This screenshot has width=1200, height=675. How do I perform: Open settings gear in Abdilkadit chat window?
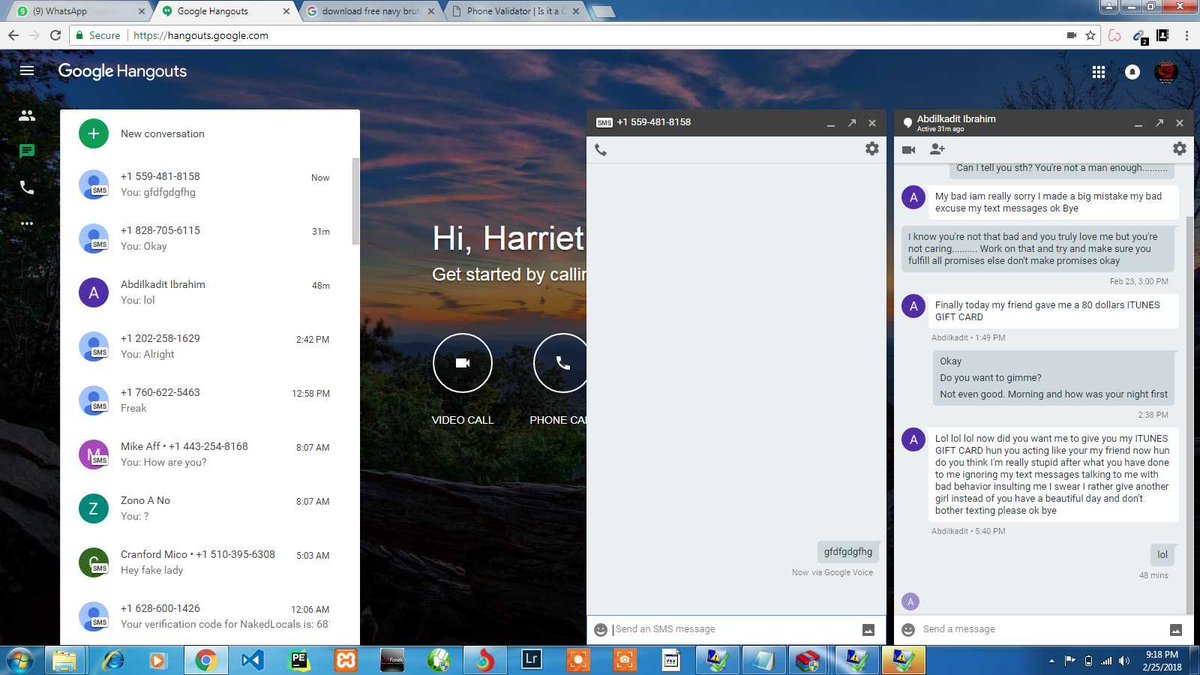click(x=1179, y=148)
